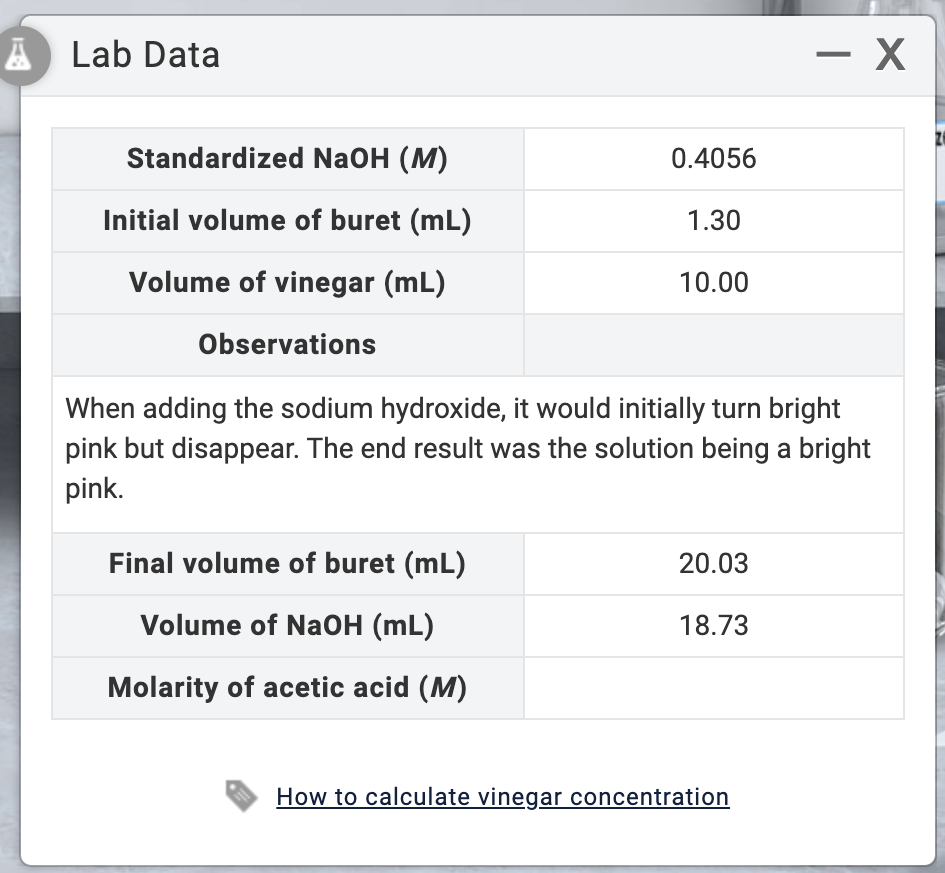
Task: Click the Lab Data window title
Action: (145, 55)
